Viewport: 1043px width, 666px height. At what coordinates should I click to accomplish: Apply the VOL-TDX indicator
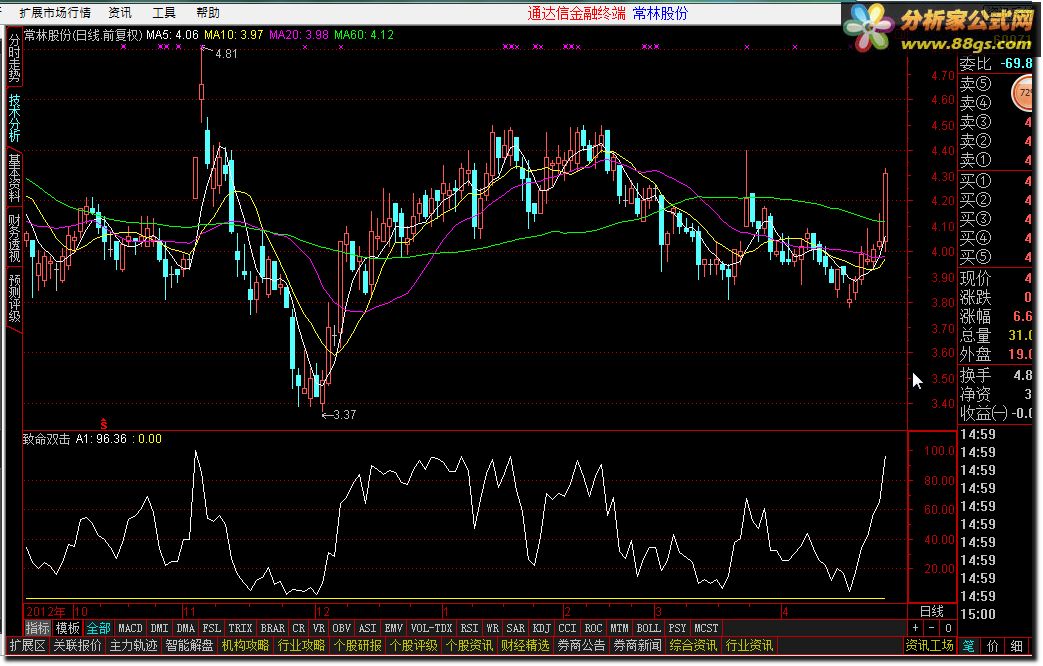(x=432, y=628)
